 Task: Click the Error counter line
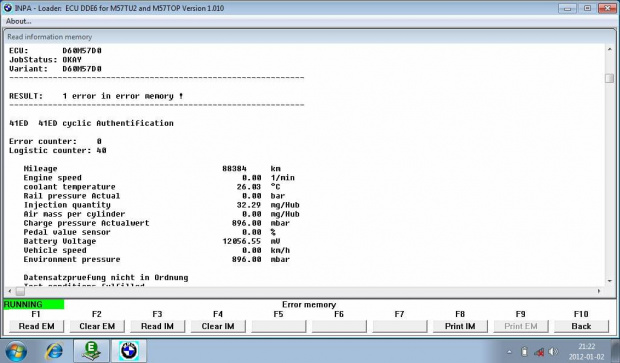[x=55, y=142]
